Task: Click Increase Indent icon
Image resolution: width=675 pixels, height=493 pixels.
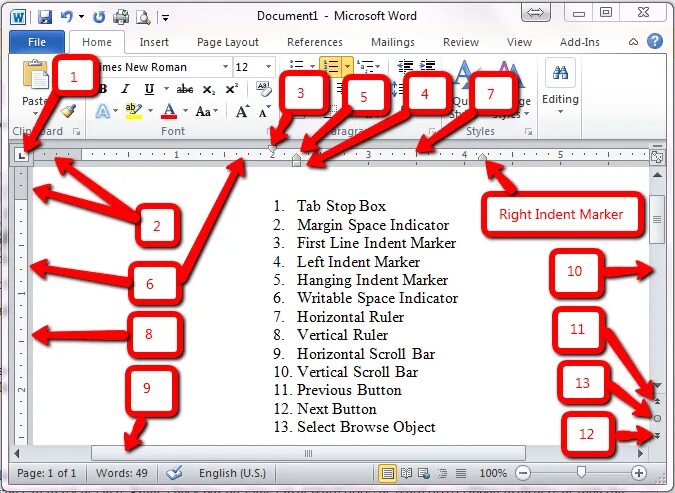Action: (x=427, y=65)
